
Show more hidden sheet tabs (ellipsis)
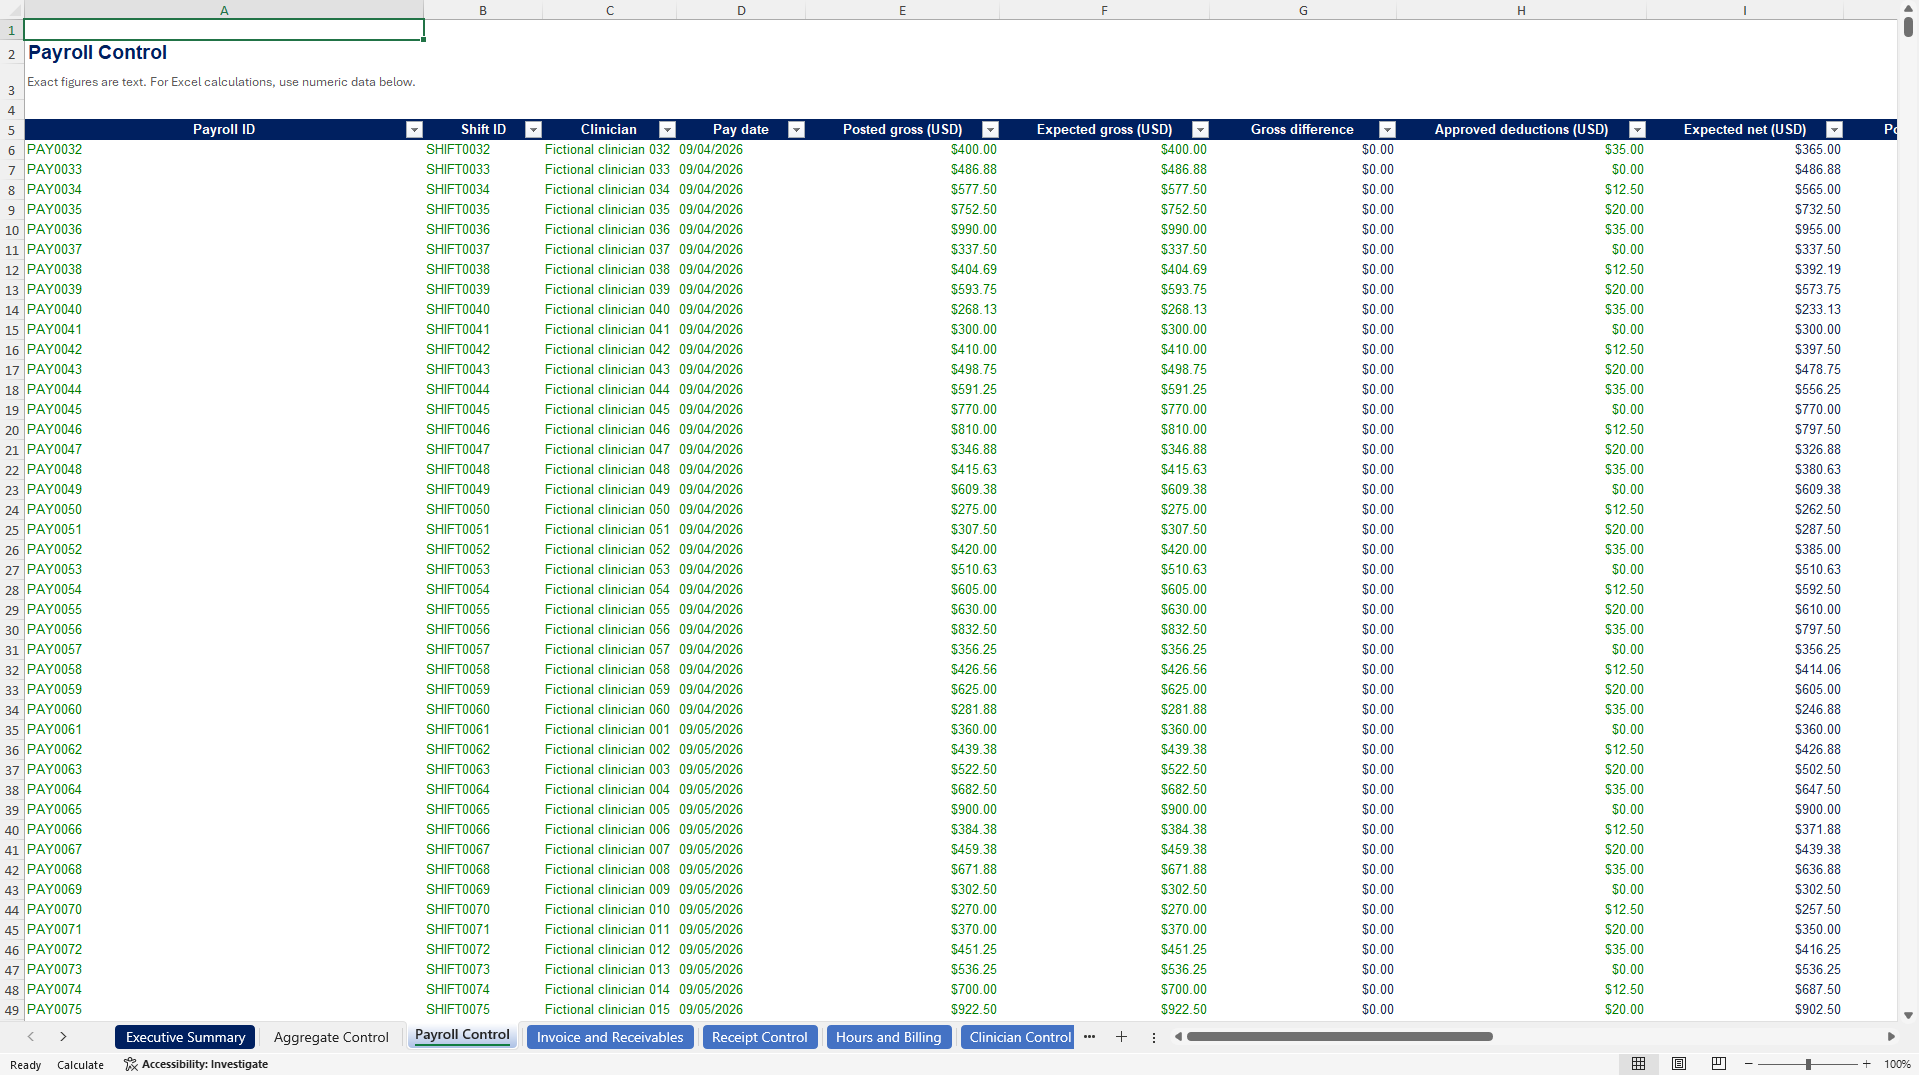[x=1089, y=1037]
